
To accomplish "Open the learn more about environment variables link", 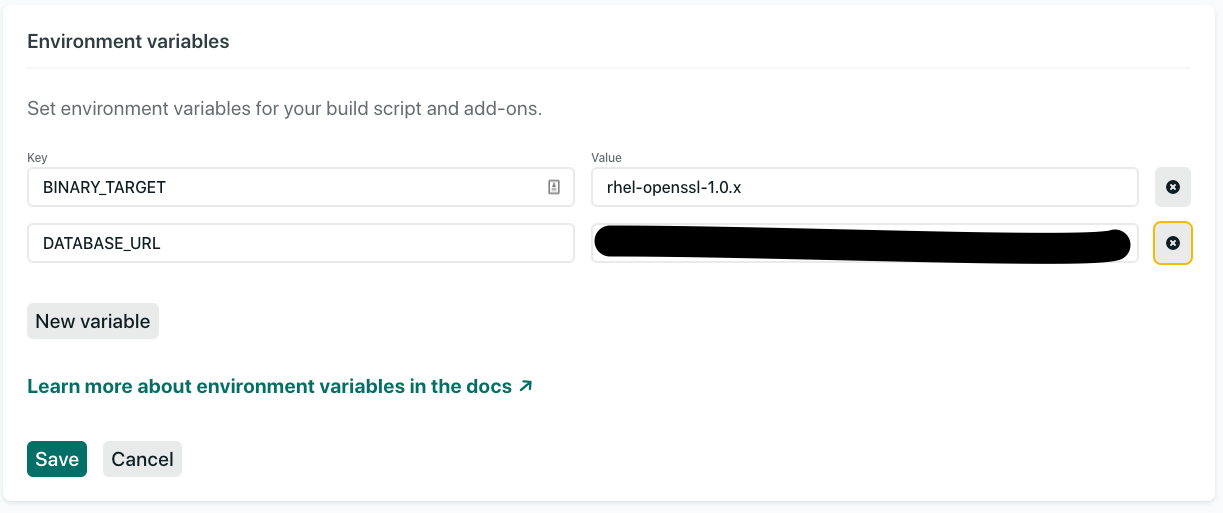I will 269,386.
